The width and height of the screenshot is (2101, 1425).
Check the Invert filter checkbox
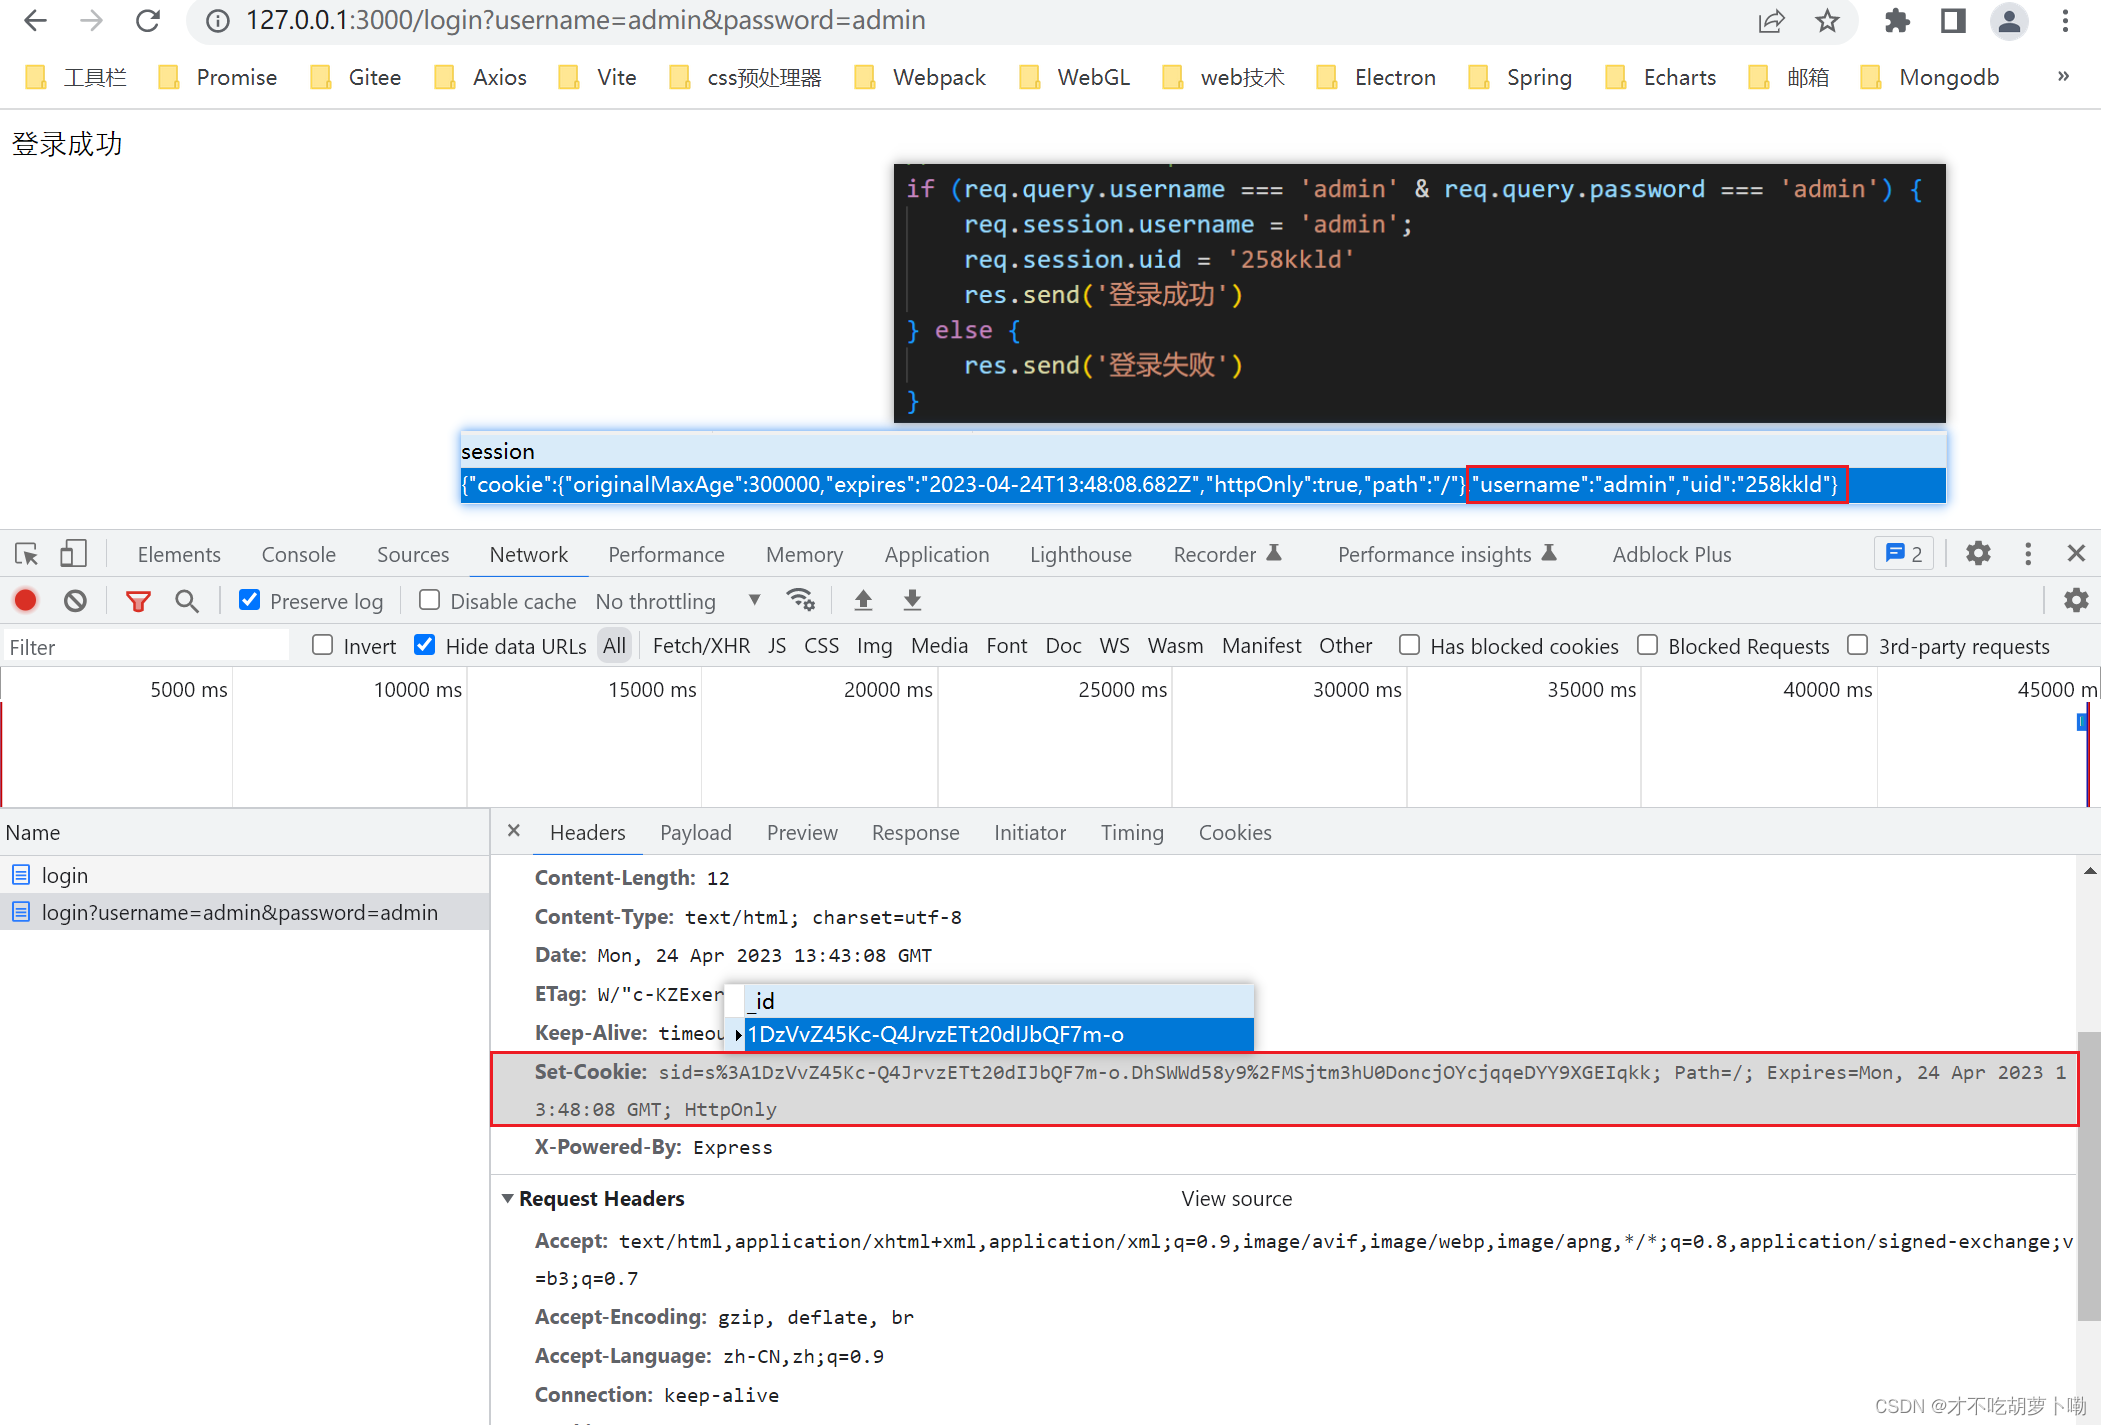pos(322,645)
